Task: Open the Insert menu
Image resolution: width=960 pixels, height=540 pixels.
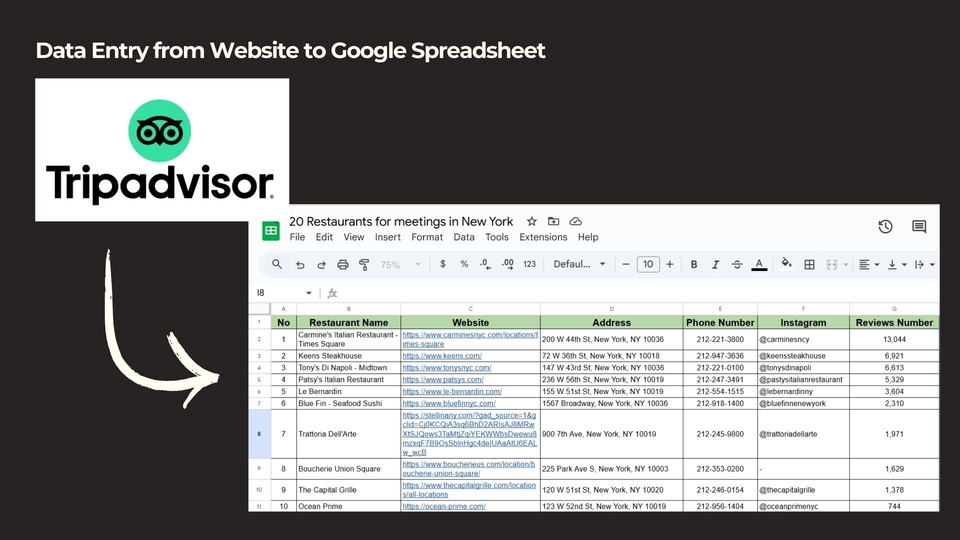Action: pos(388,237)
